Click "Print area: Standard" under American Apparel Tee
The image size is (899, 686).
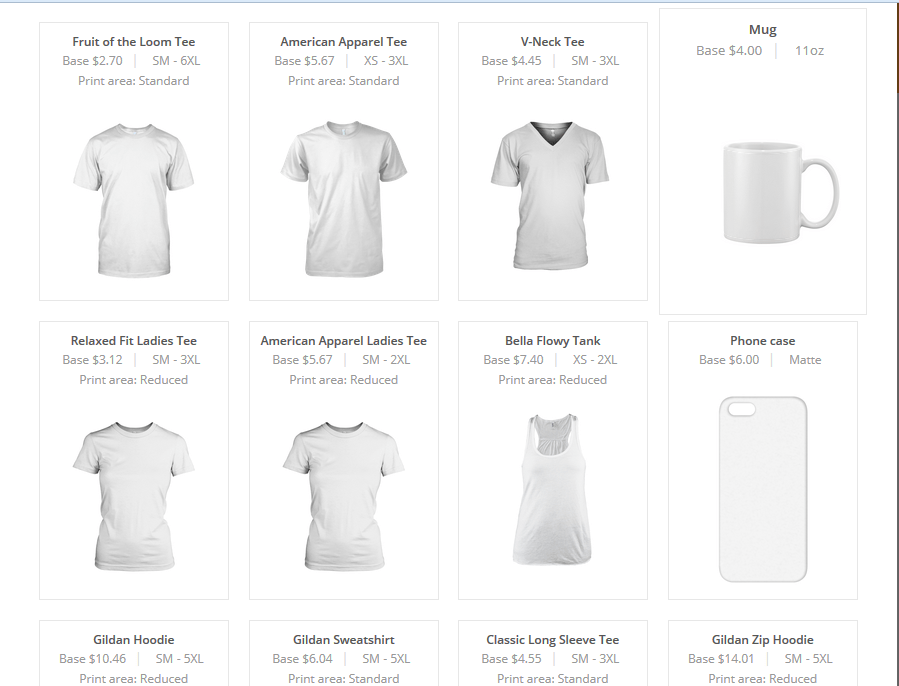[343, 81]
